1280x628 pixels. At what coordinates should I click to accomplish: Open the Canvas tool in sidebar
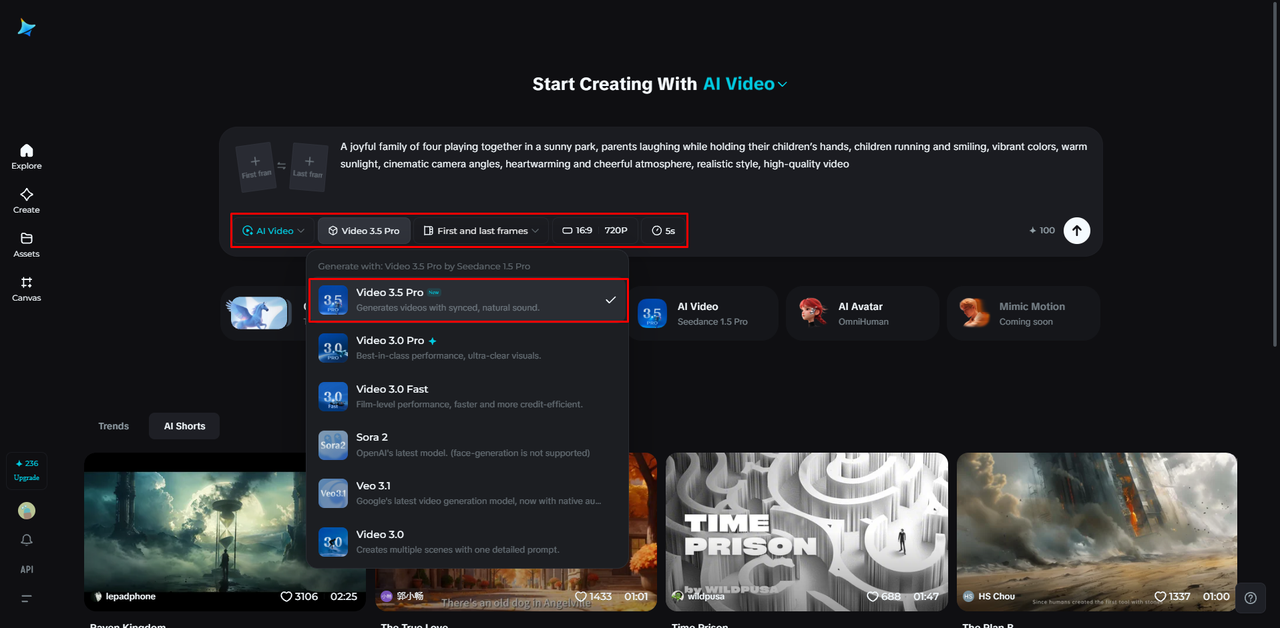[x=27, y=289]
